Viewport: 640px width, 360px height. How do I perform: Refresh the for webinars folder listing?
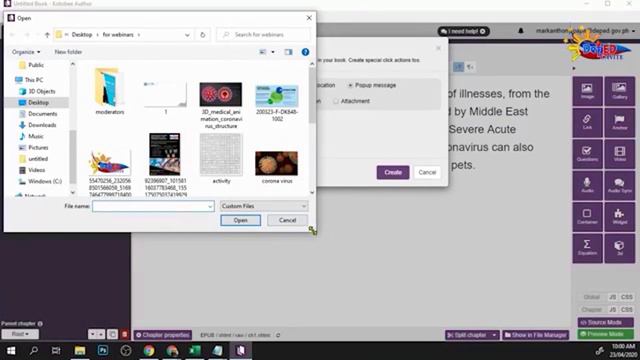202,35
